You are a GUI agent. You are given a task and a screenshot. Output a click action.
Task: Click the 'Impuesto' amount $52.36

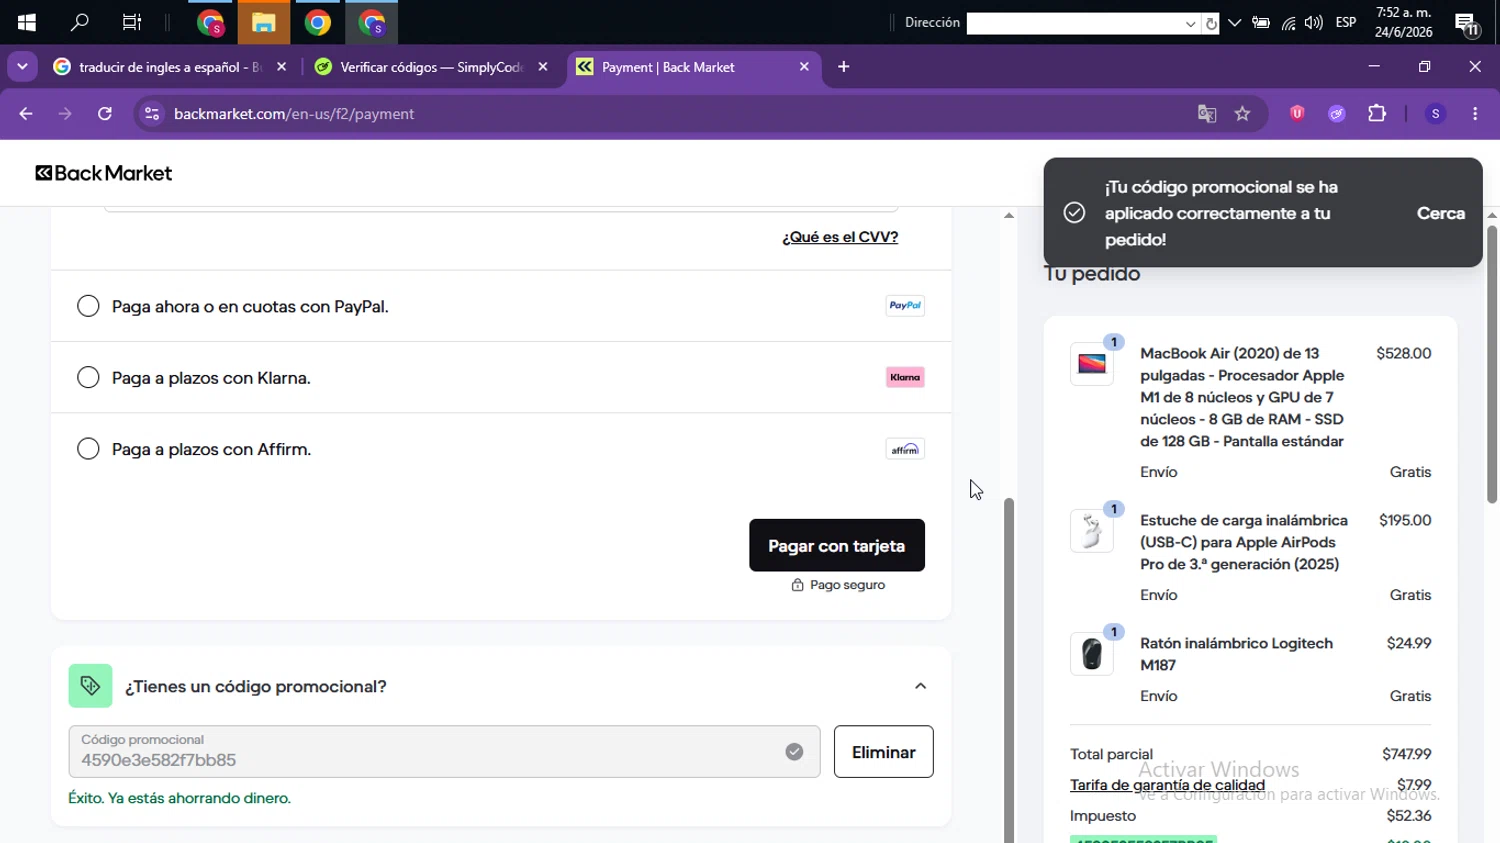tap(1409, 816)
